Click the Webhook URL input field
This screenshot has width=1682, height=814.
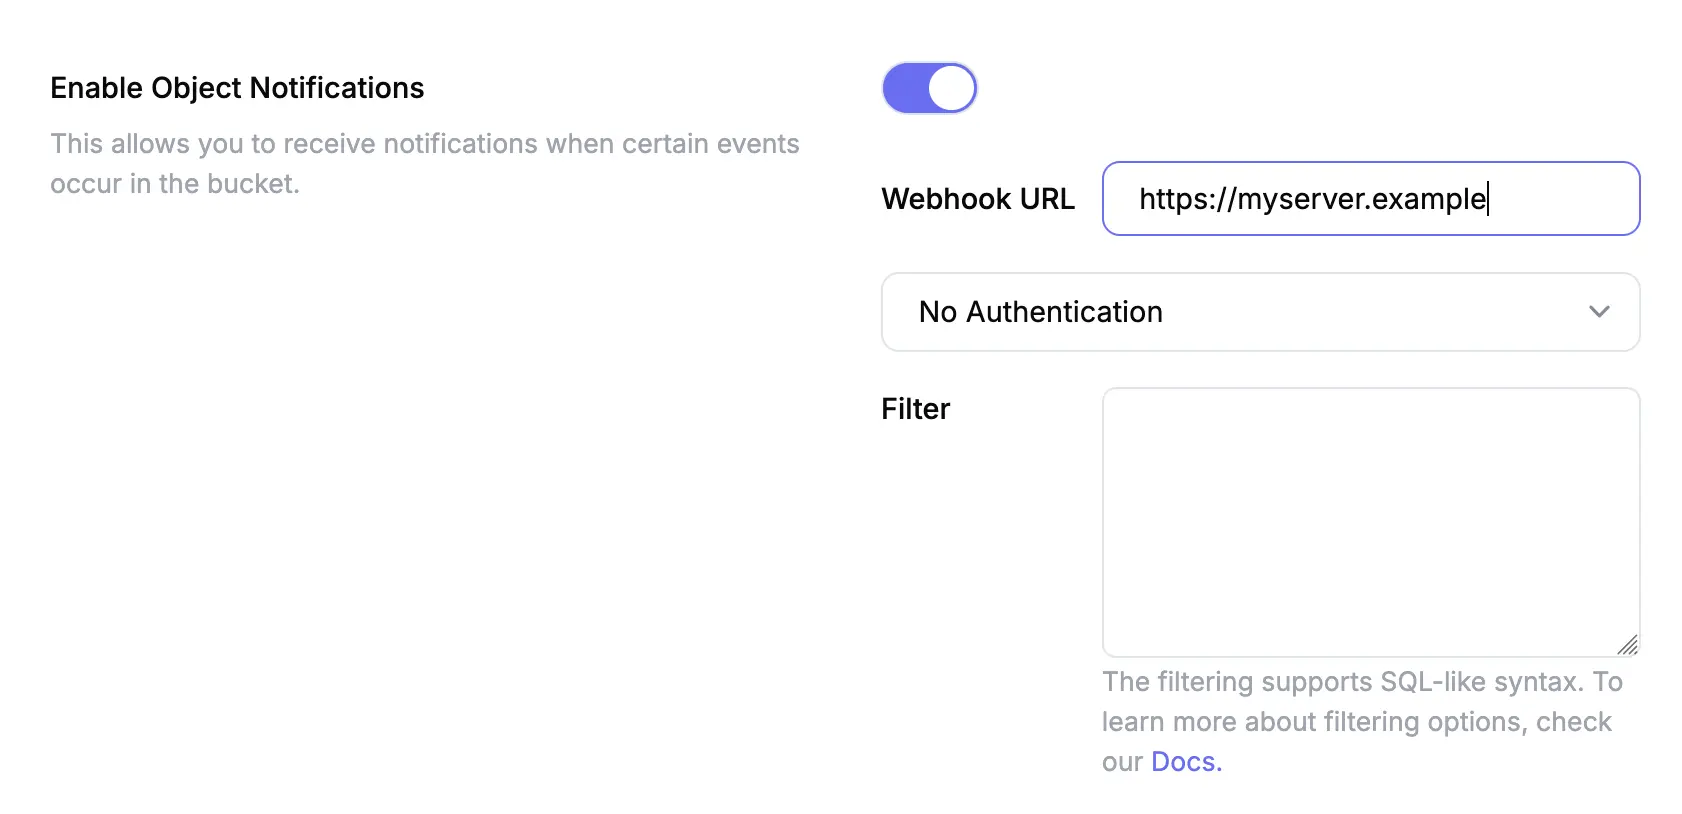pos(1371,199)
